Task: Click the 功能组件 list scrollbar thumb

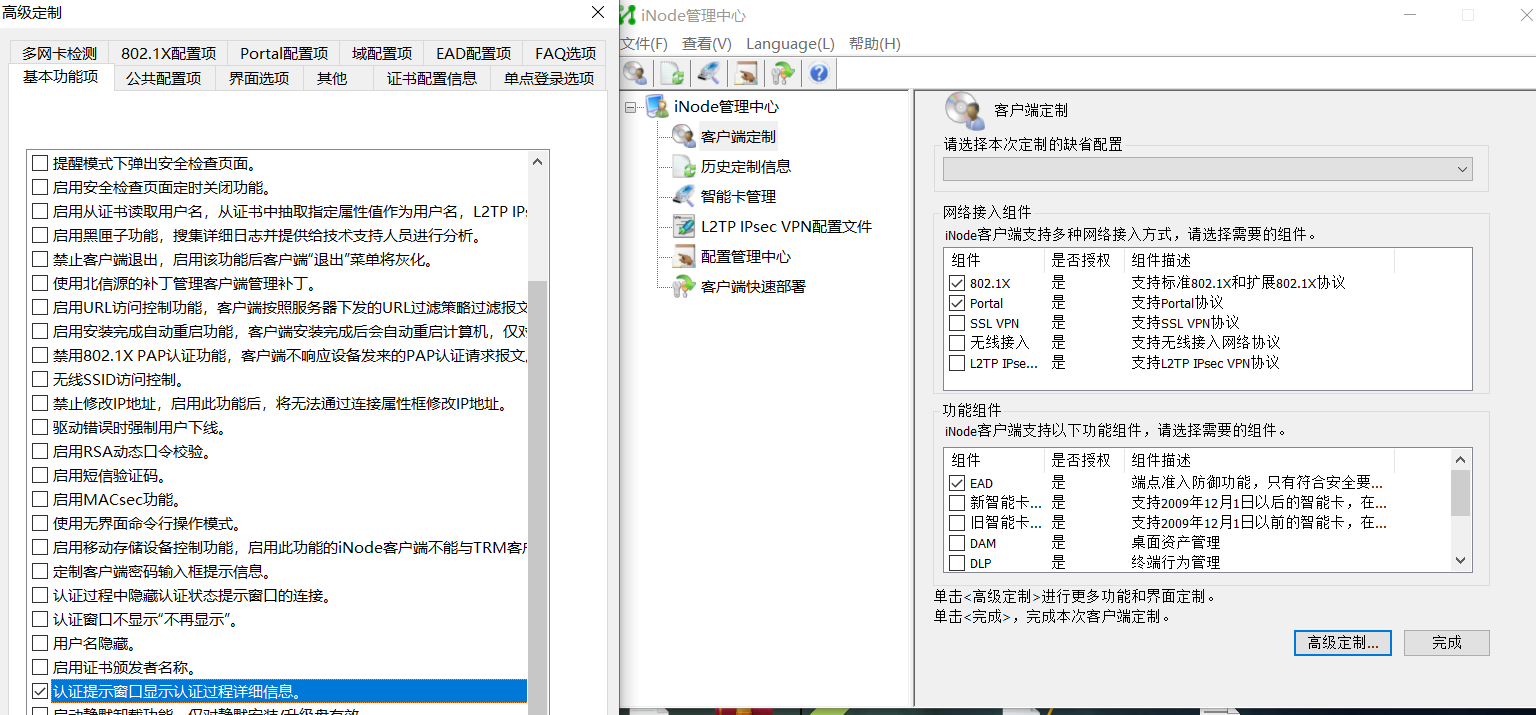Action: pyautogui.click(x=1461, y=492)
